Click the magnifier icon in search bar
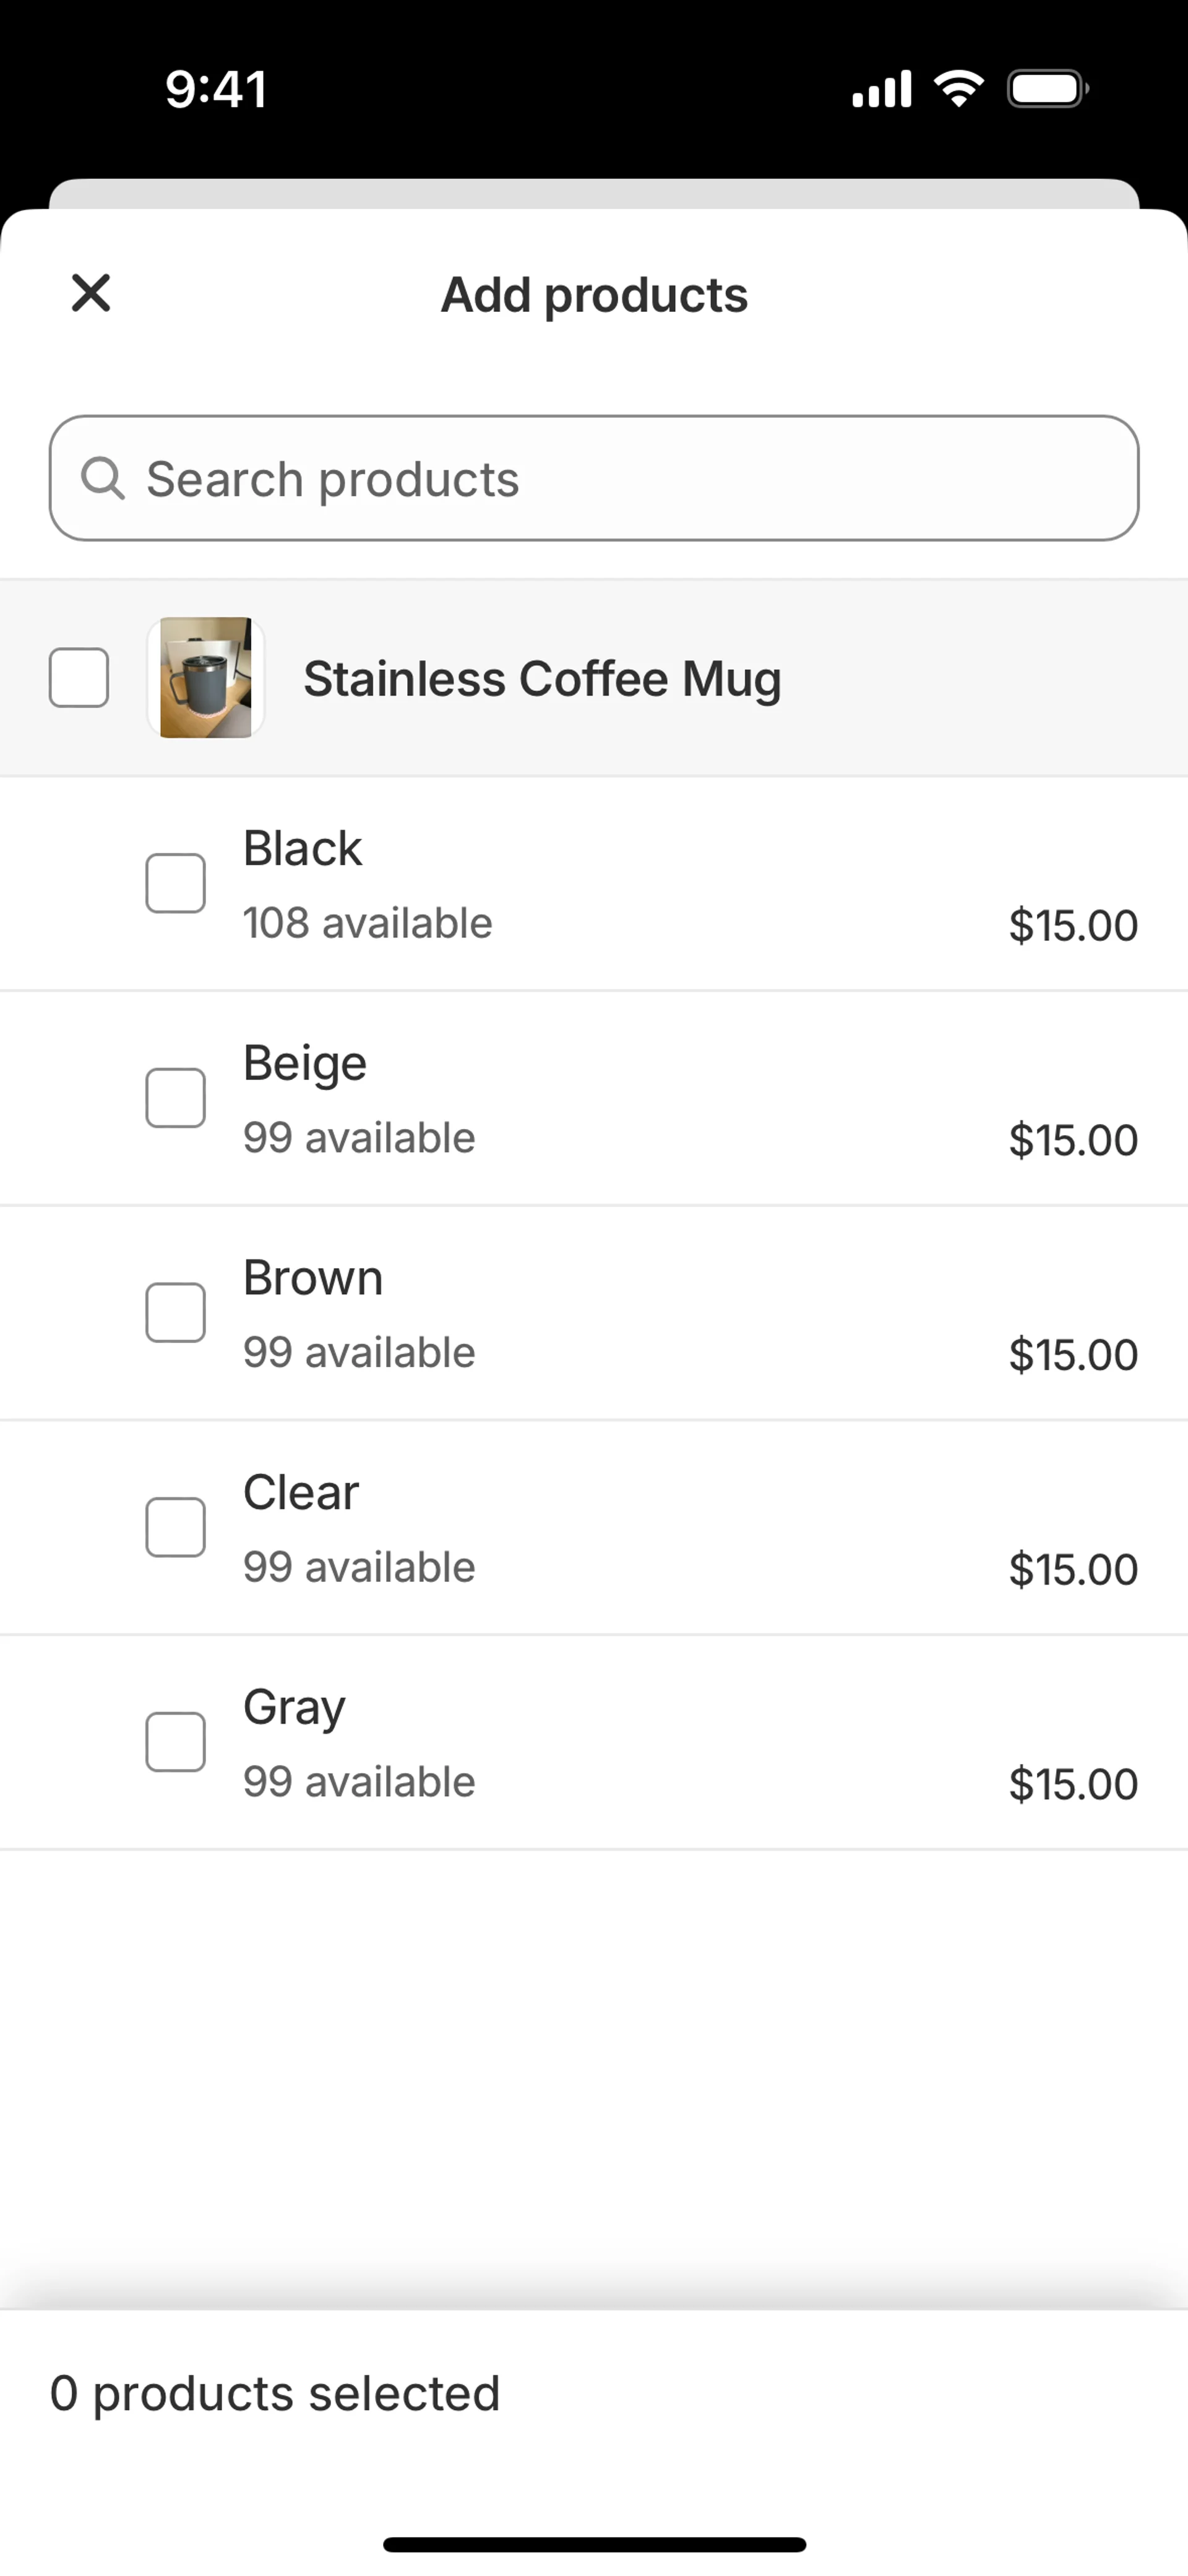The image size is (1188, 2576). 103,478
